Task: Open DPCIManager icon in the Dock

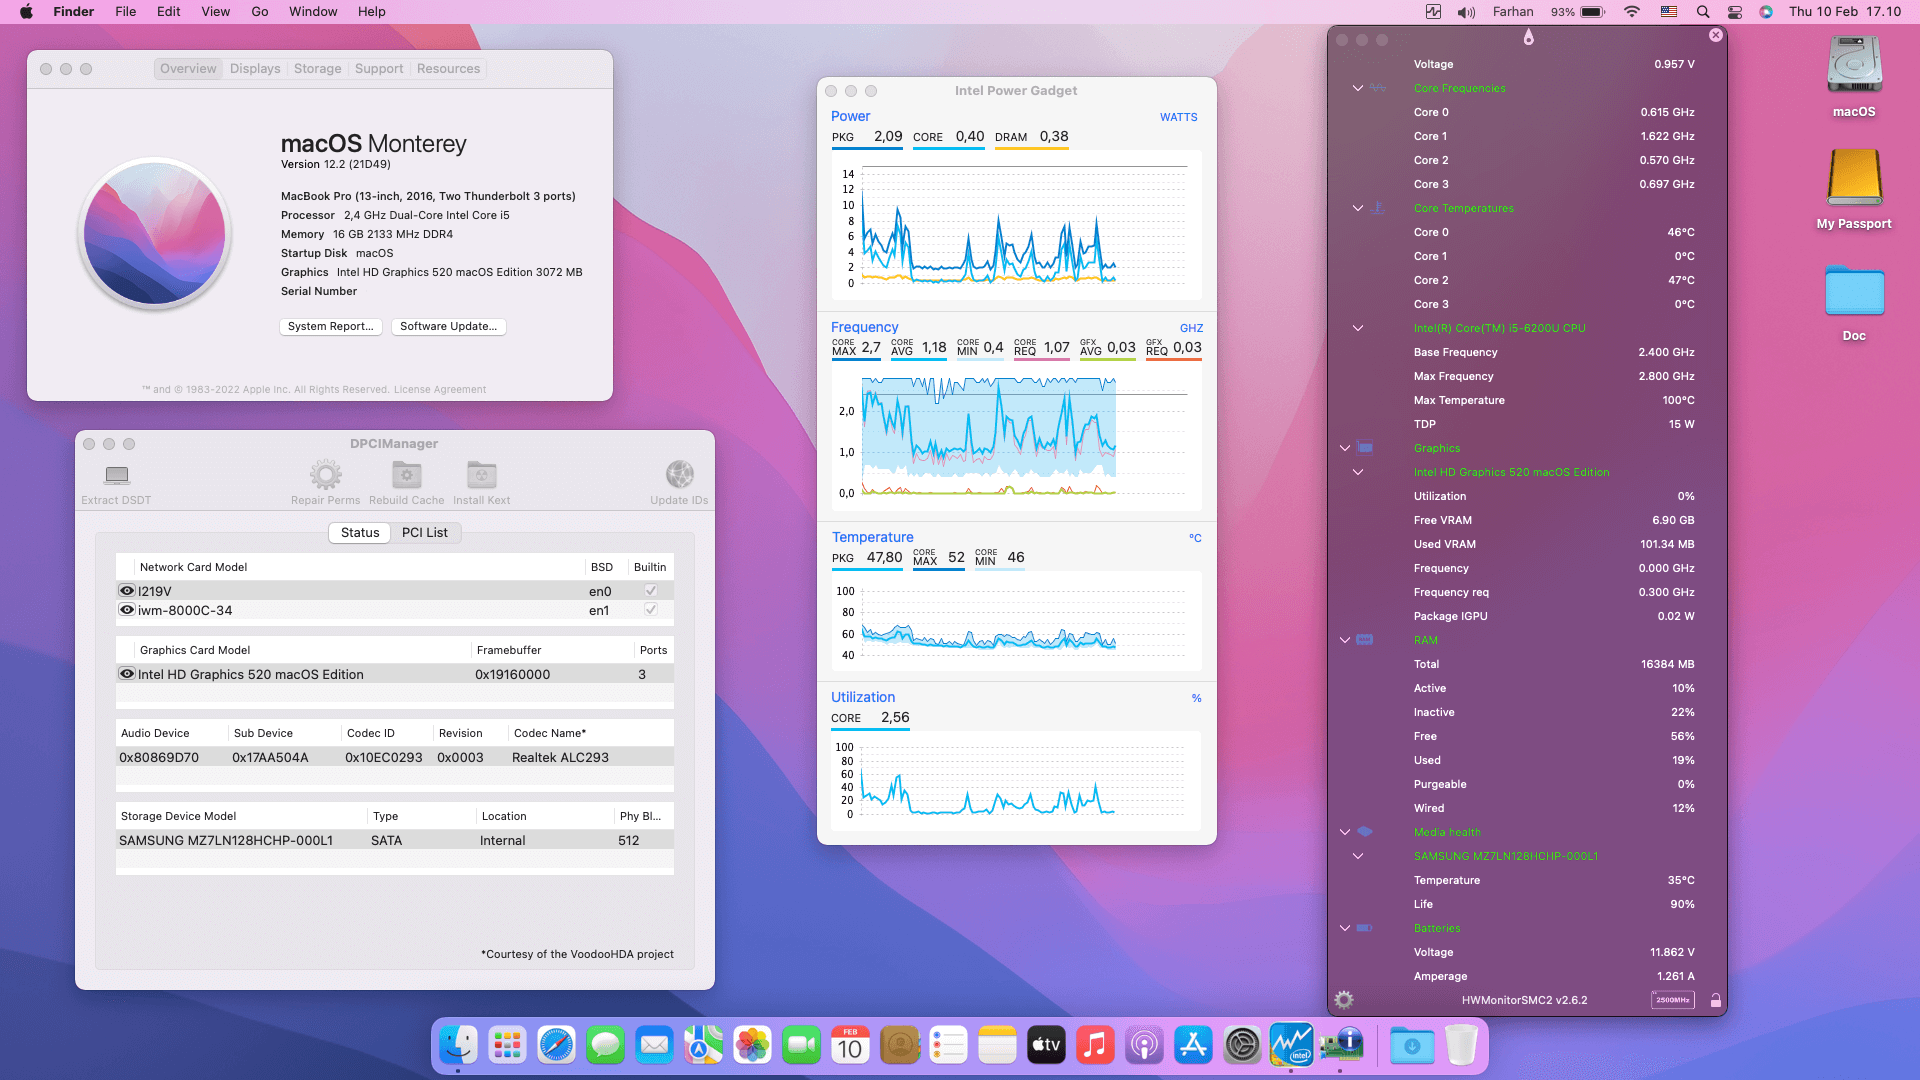Action: pyautogui.click(x=1340, y=1046)
